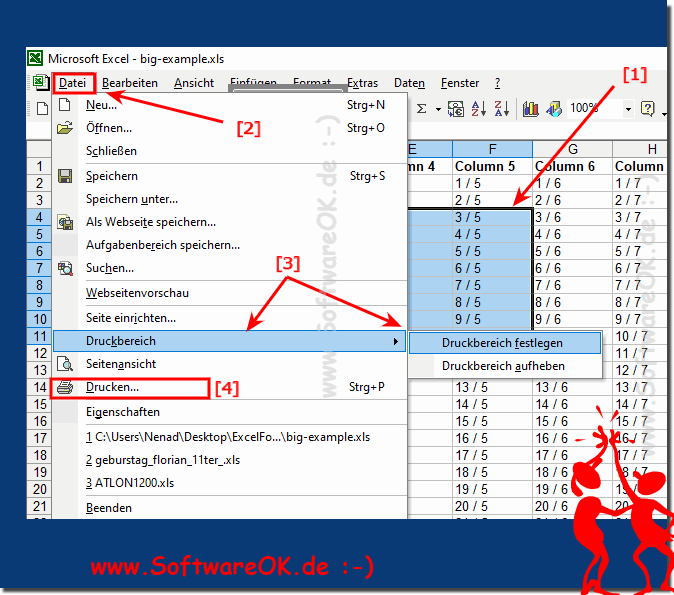Choose Beenden to exit Excel
Viewport: 674px width, 595px height.
click(x=230, y=508)
